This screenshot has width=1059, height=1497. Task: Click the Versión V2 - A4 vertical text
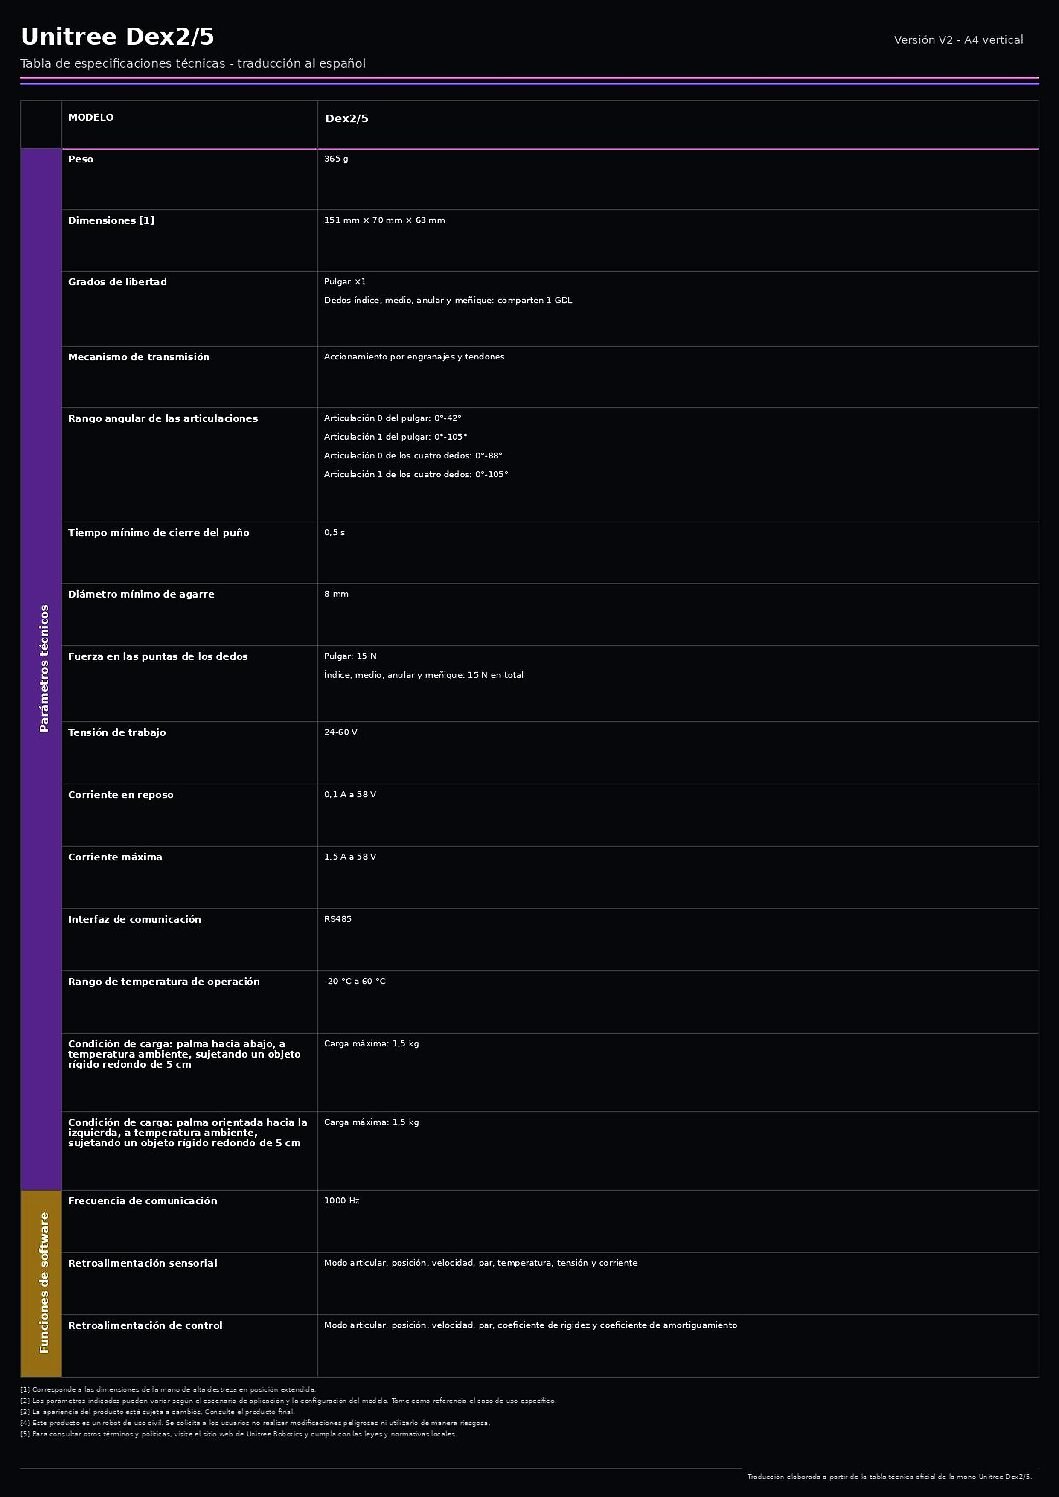coord(958,40)
